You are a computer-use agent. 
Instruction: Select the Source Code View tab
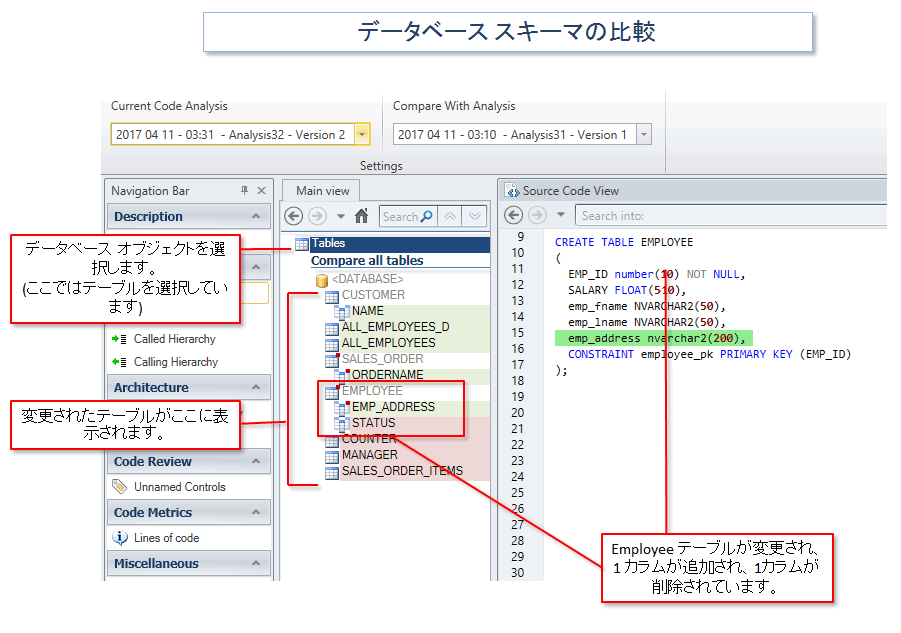click(570, 191)
